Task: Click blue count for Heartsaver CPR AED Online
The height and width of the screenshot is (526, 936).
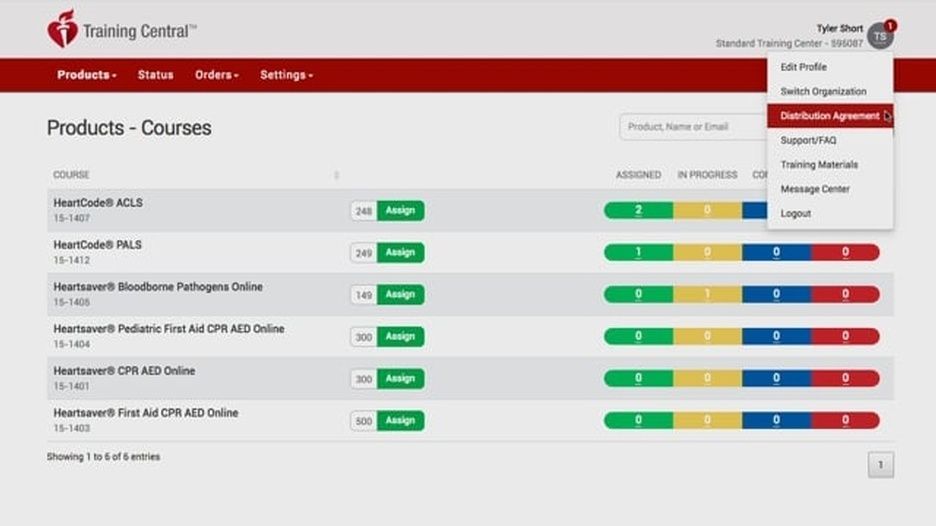Action: 776,379
